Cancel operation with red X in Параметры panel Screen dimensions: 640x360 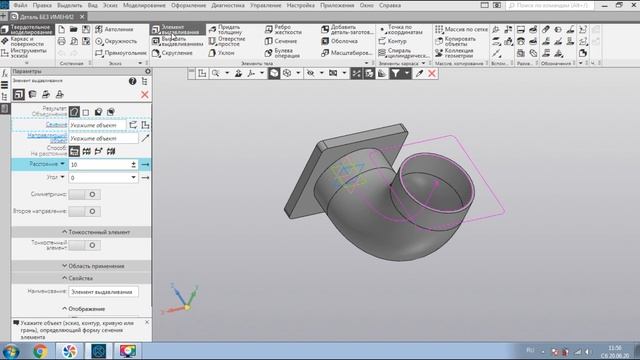pos(144,95)
